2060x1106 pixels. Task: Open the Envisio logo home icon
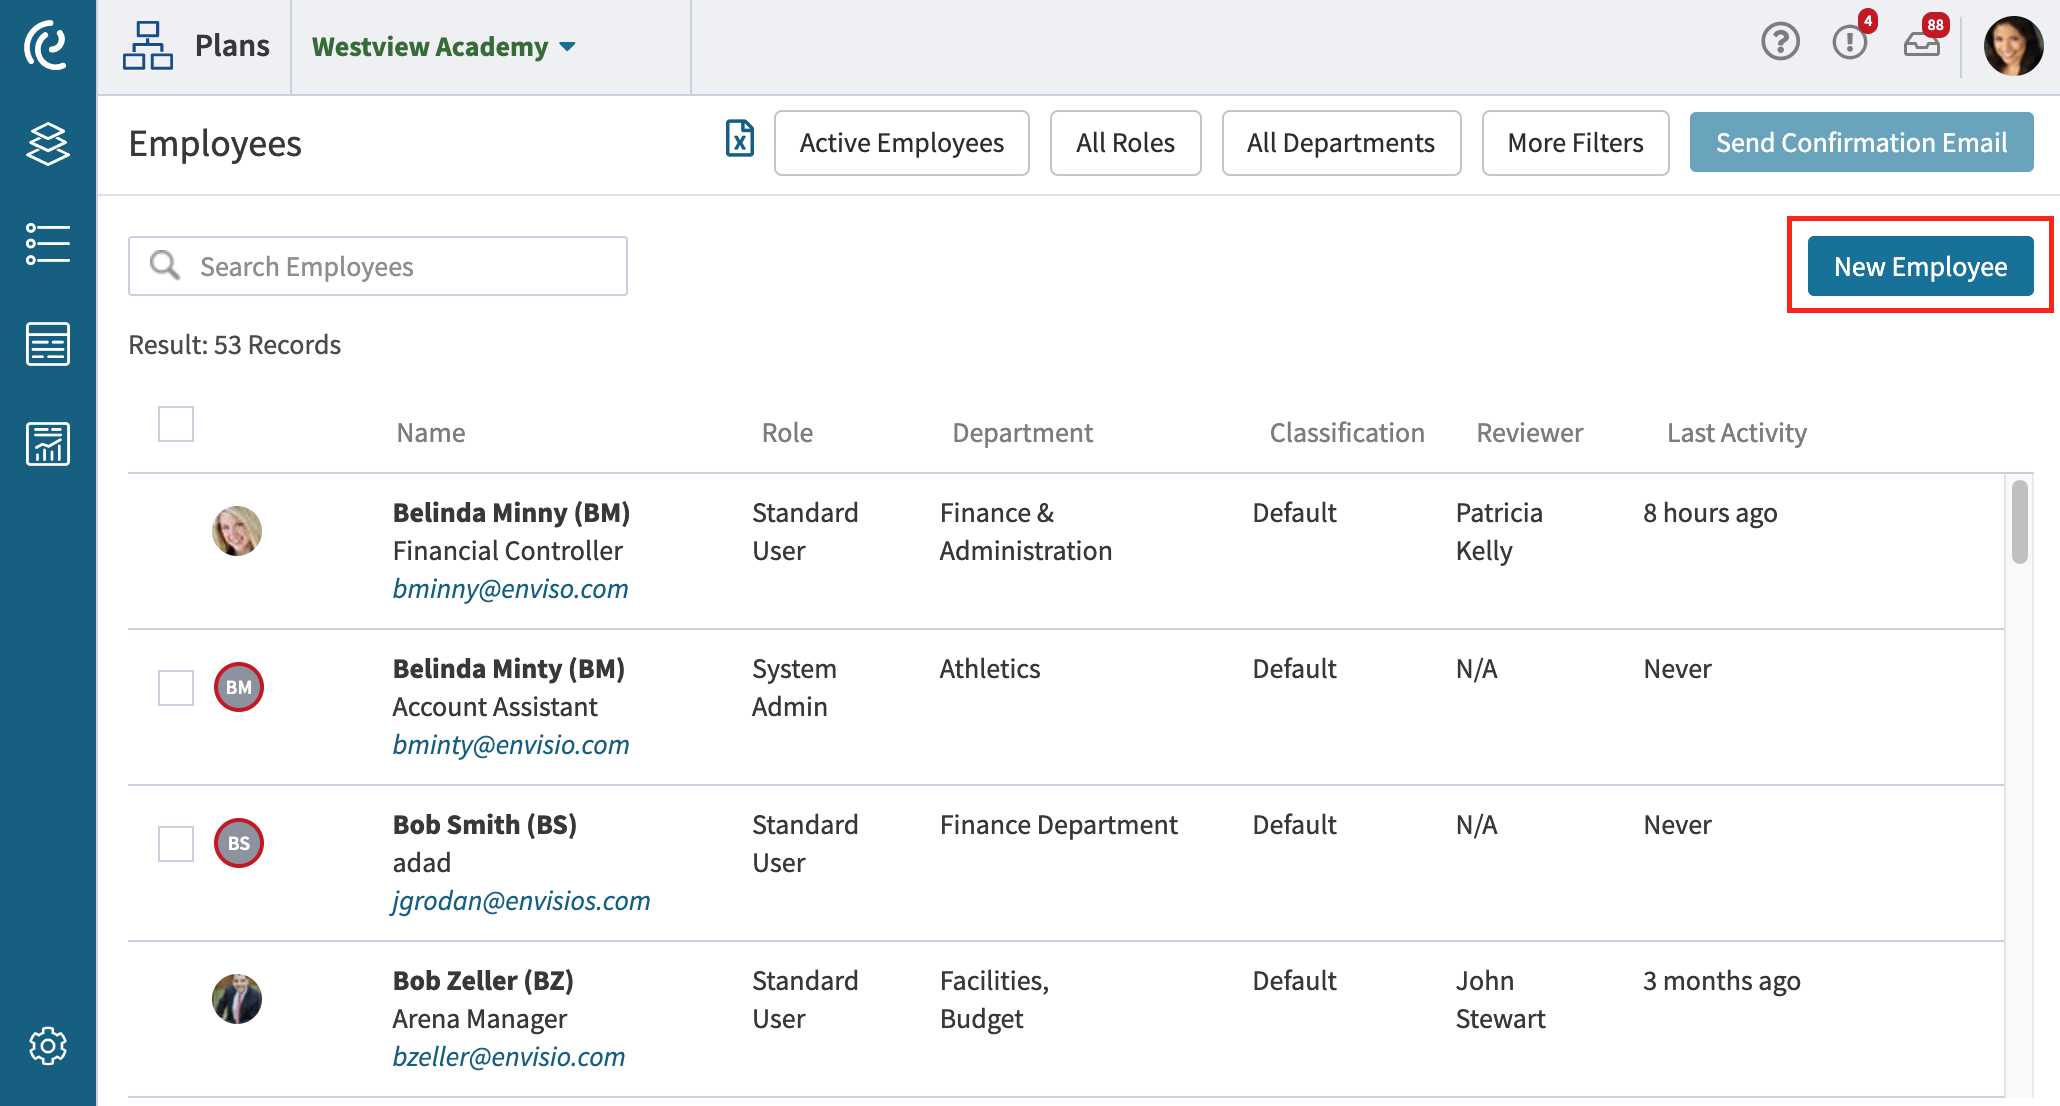tap(46, 45)
